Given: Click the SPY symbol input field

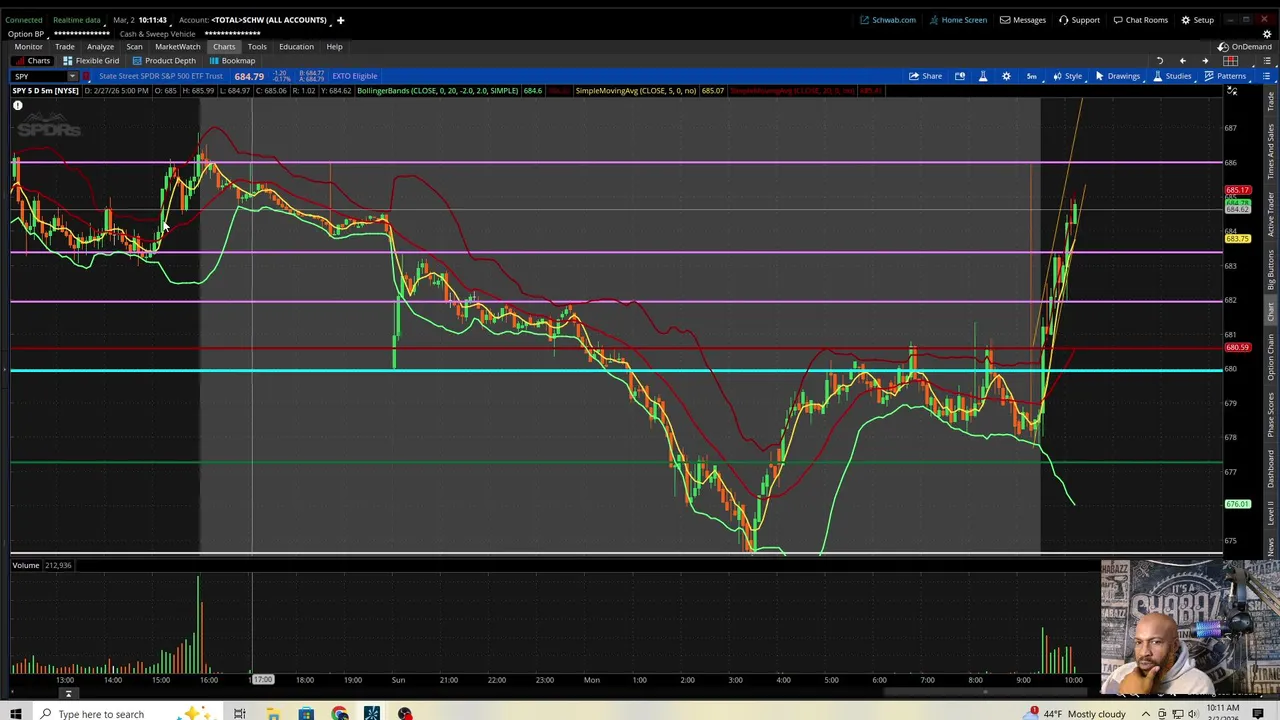Looking at the screenshot, I should click(x=40, y=76).
